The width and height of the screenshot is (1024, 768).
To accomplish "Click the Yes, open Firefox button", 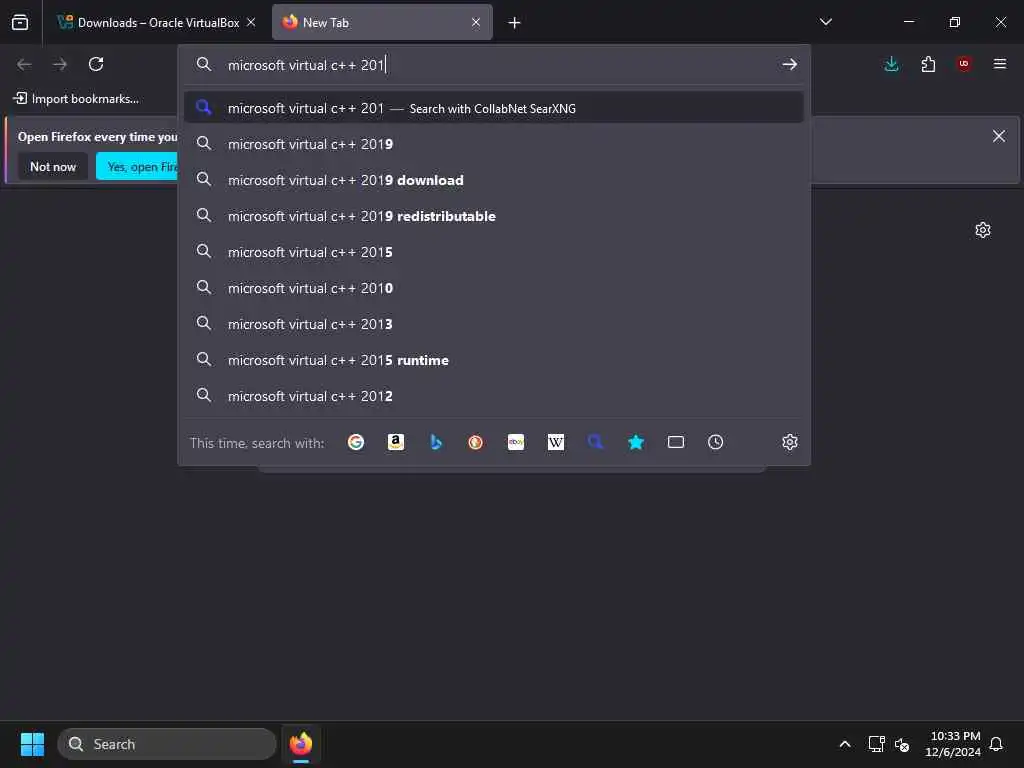I will [x=138, y=167].
